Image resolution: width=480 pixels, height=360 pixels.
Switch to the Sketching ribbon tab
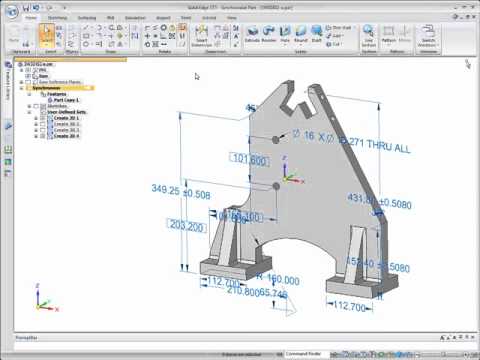[x=58, y=18]
